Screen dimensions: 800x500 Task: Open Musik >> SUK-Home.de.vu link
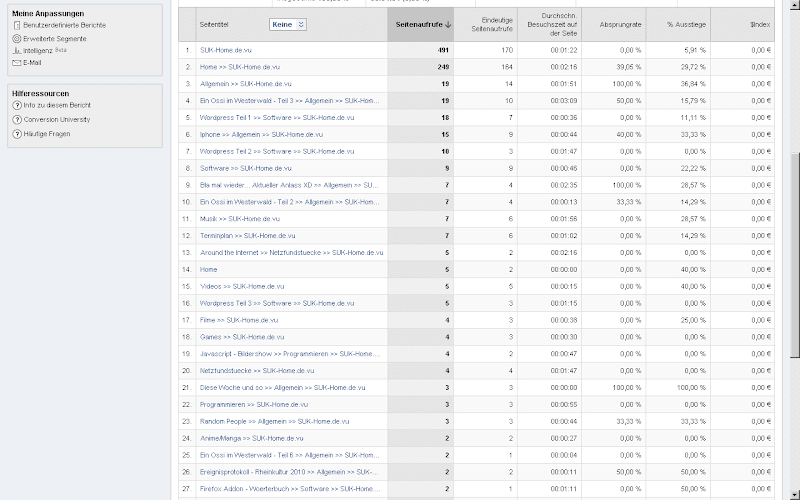[239, 218]
